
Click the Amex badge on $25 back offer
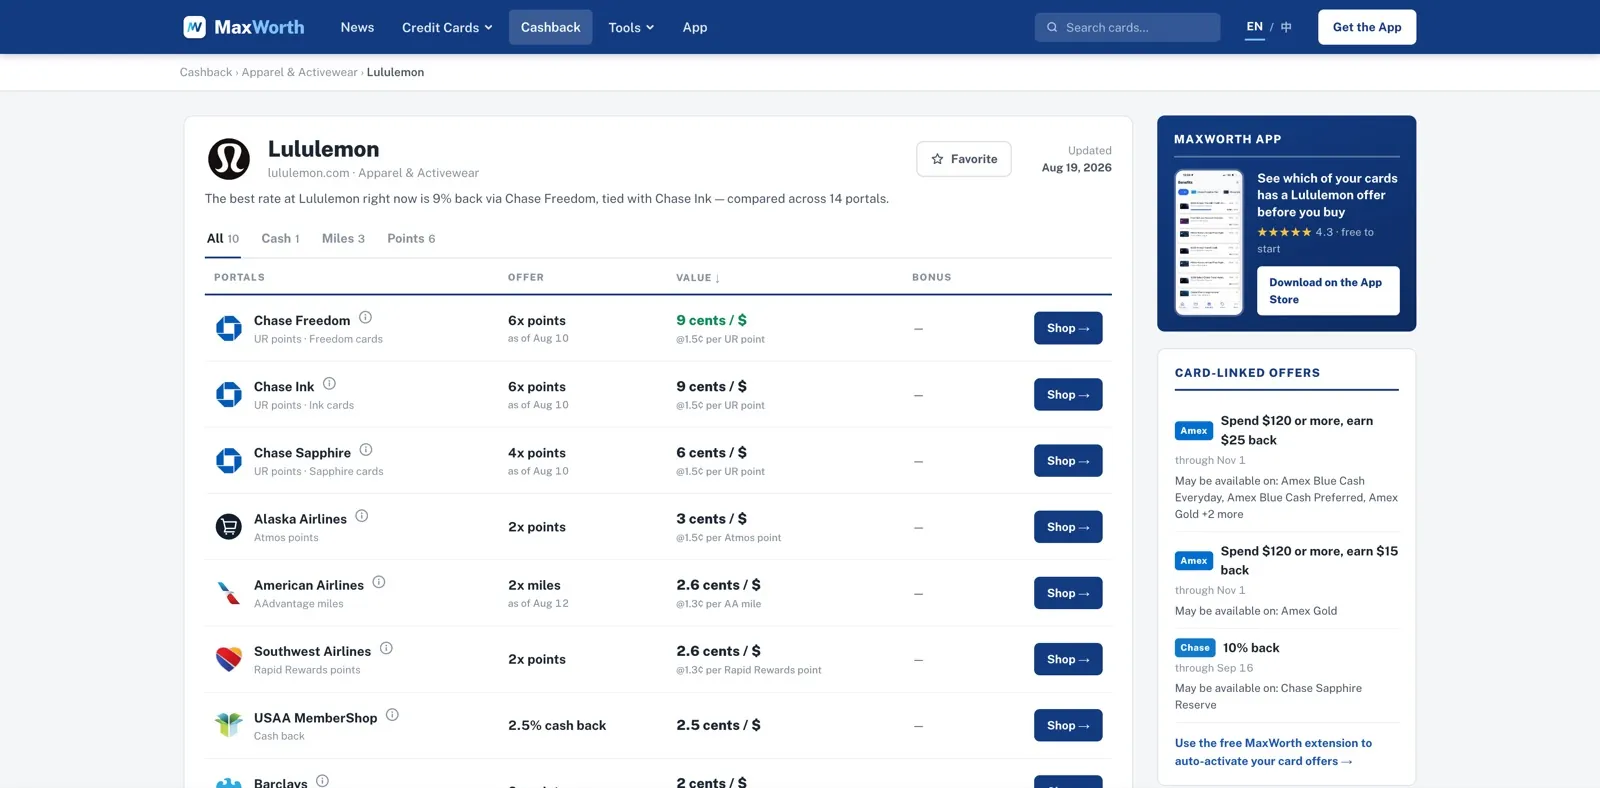pyautogui.click(x=1194, y=431)
